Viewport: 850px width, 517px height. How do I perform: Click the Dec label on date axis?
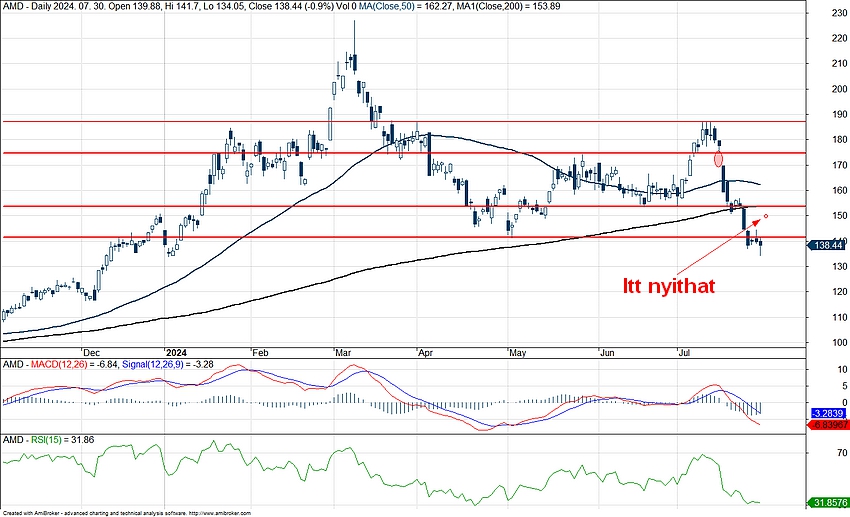click(91, 353)
